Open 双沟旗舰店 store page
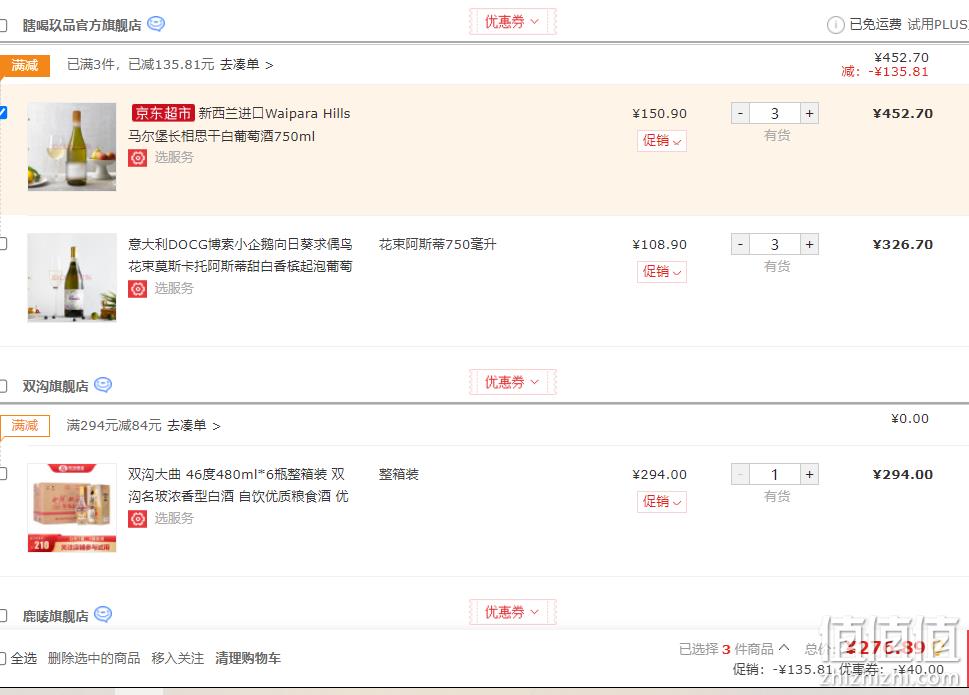This screenshot has width=969, height=695. 56,386
